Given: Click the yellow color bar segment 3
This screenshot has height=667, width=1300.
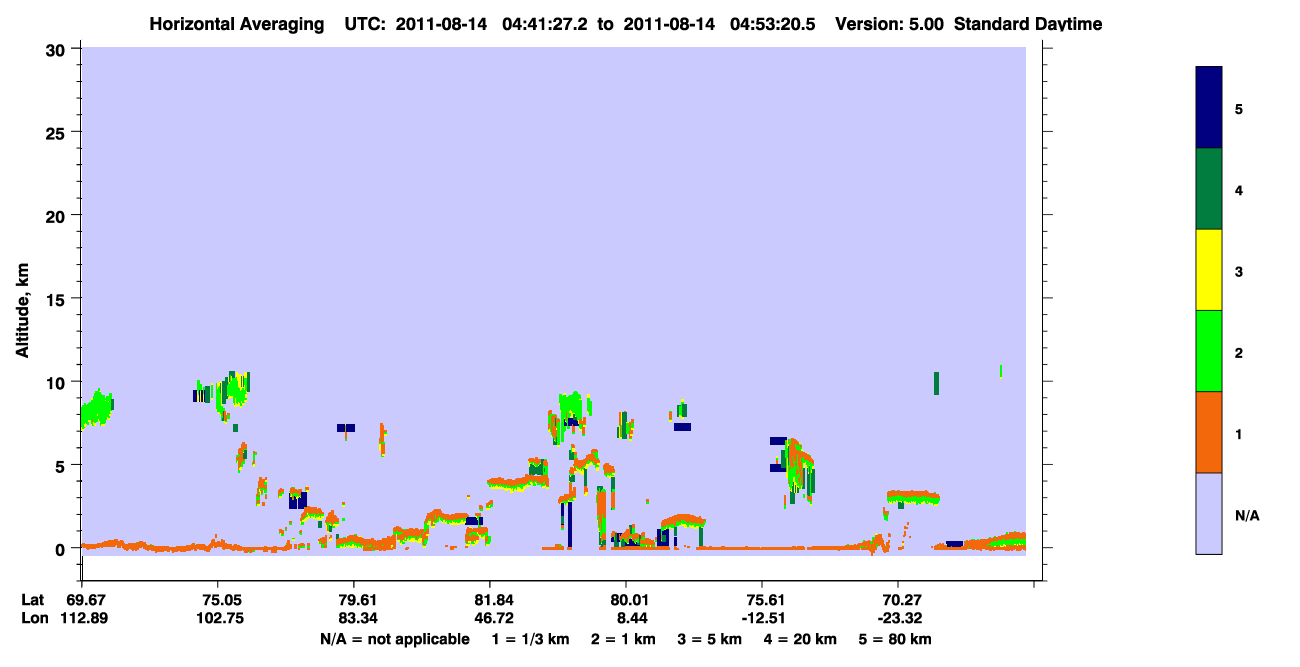Looking at the screenshot, I should click(1209, 270).
